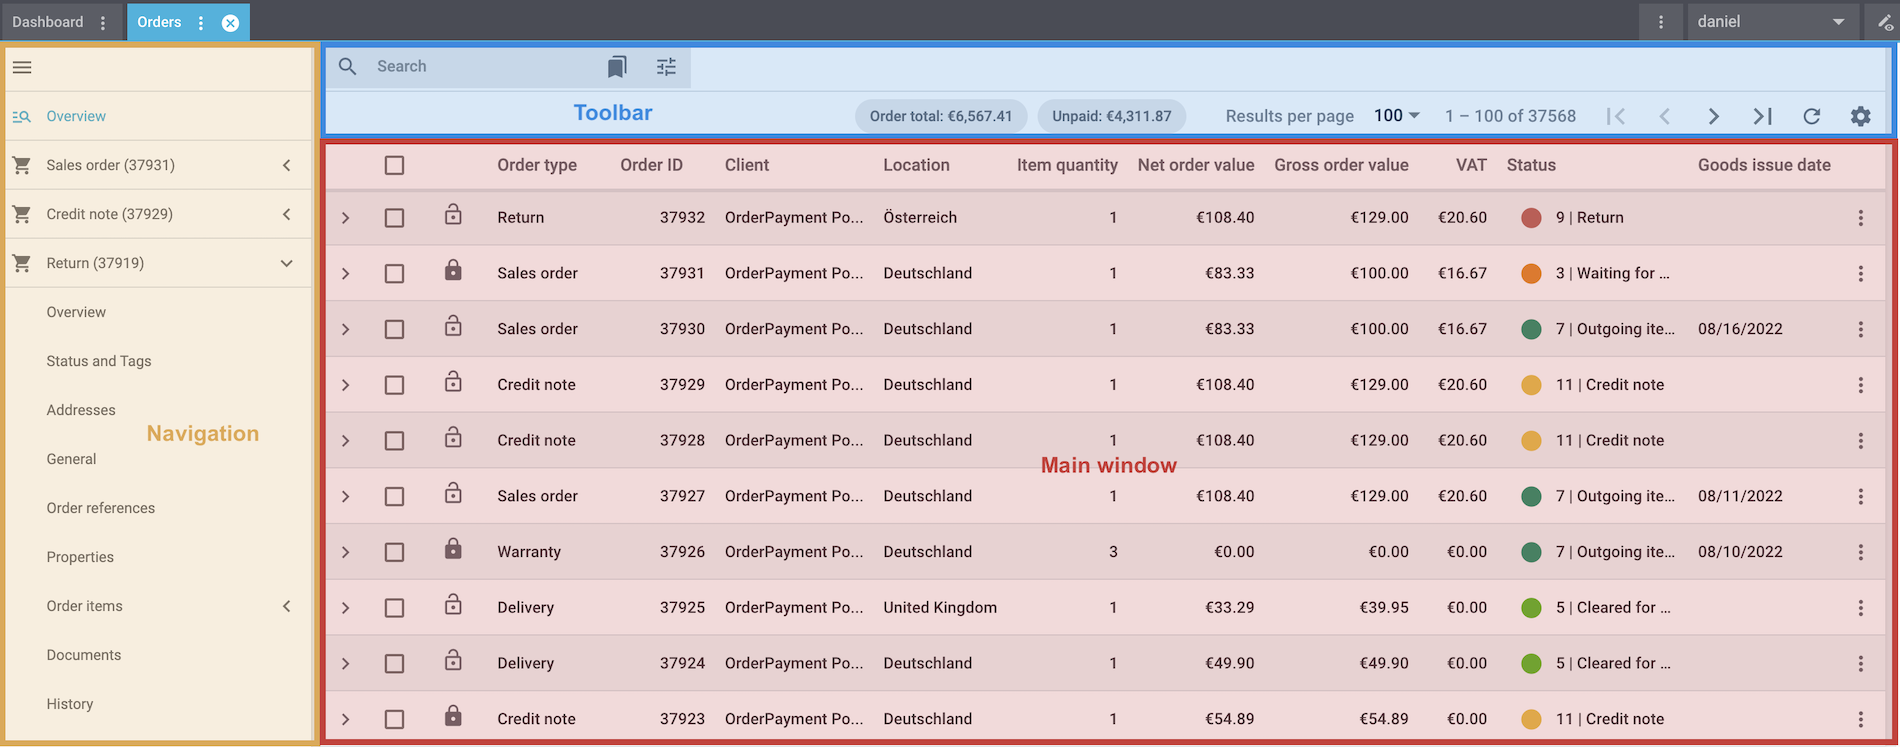
Task: Click lock icon for order 37931
Action: pyautogui.click(x=453, y=271)
